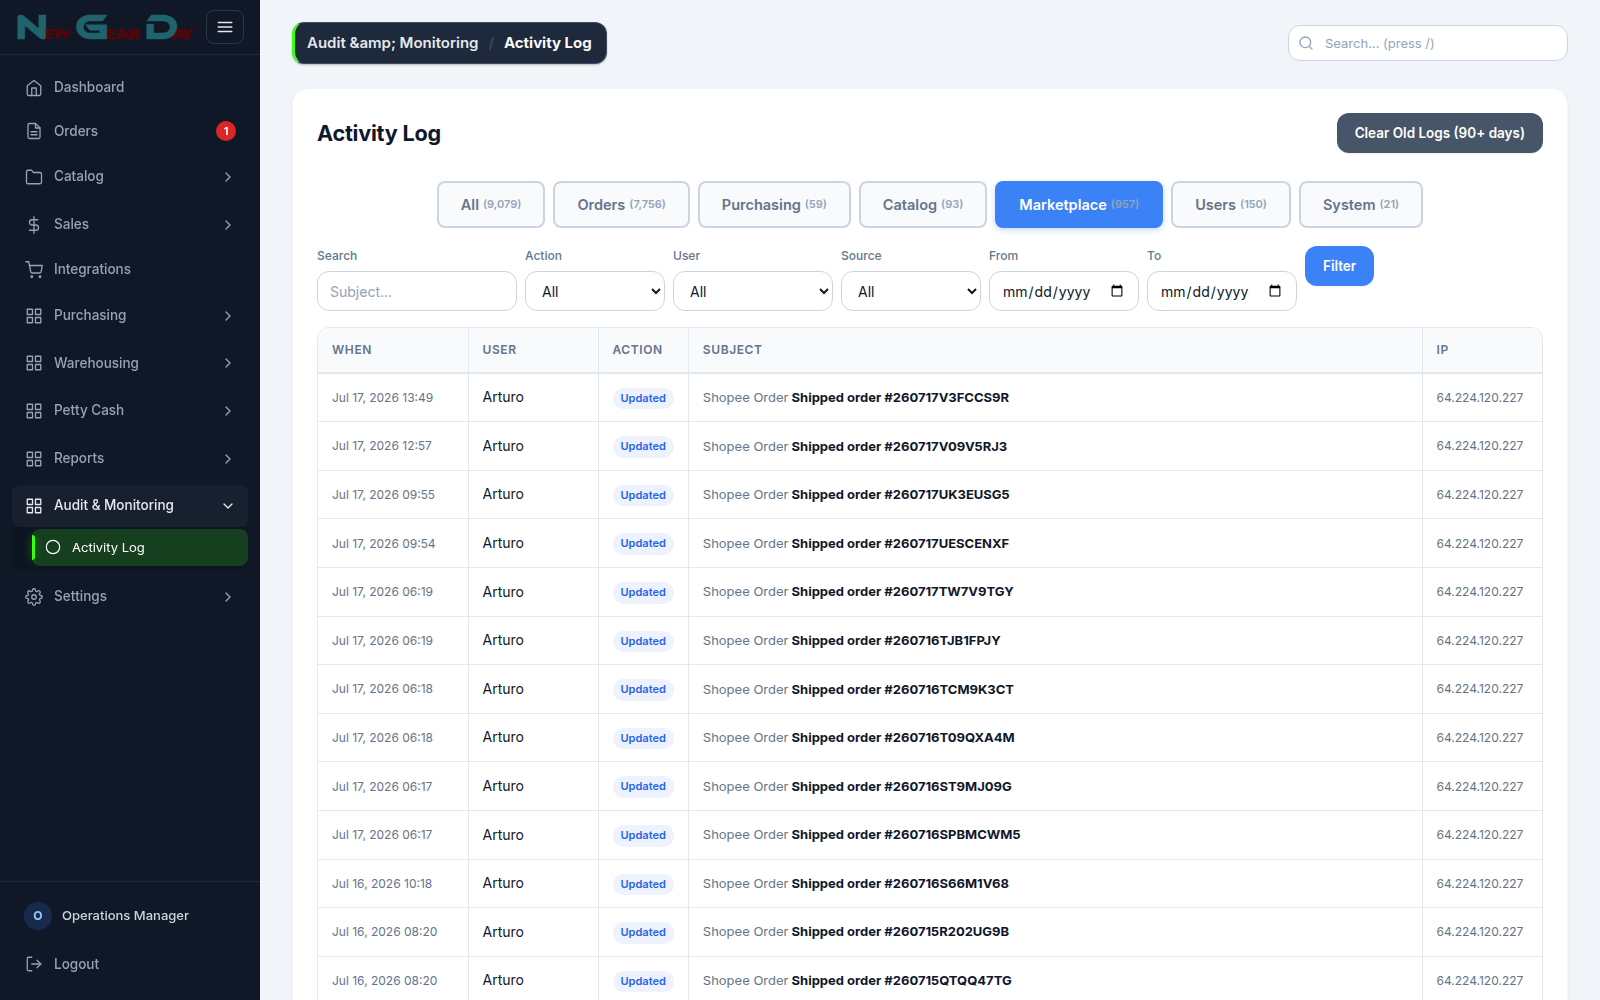Expand the Reports submenu chevron
This screenshot has width=1600, height=1000.
(228, 459)
